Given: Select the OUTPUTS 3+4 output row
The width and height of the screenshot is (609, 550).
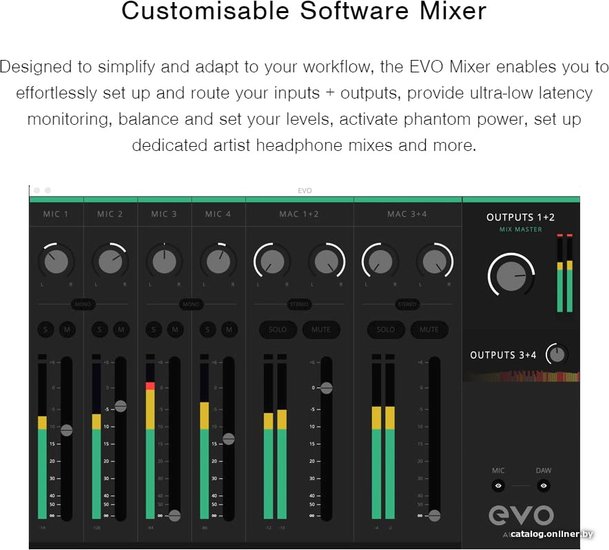Looking at the screenshot, I should (x=521, y=355).
